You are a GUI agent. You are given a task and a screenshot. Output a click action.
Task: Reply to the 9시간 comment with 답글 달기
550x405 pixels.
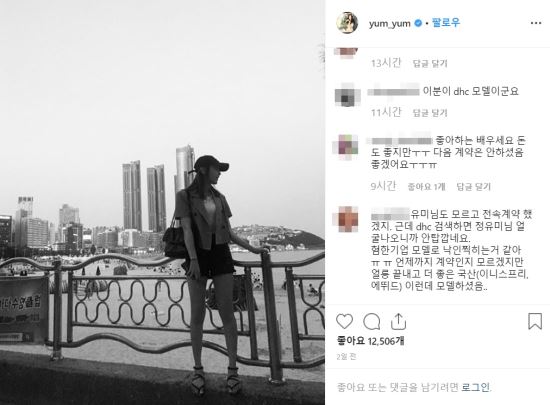click(473, 187)
